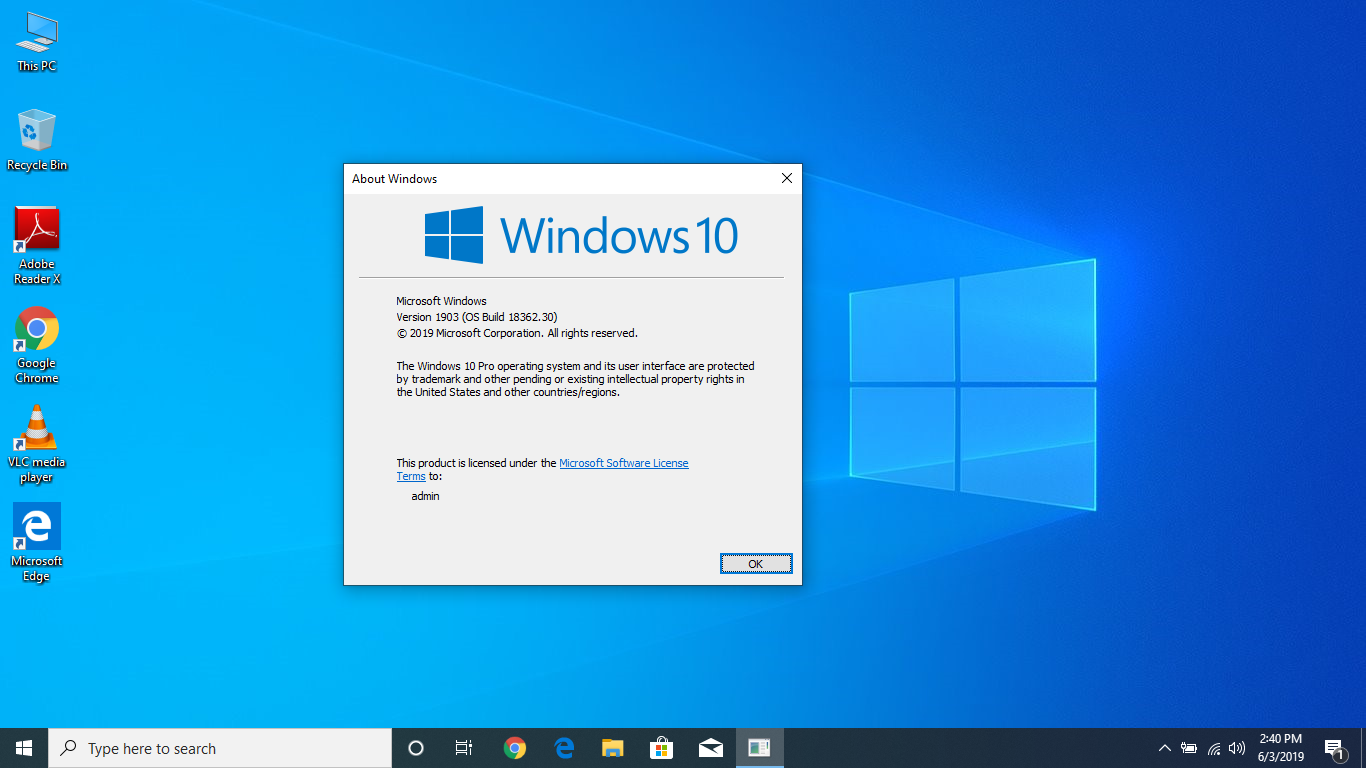Open the Mail app from taskbar
The width and height of the screenshot is (1366, 768).
click(x=711, y=748)
